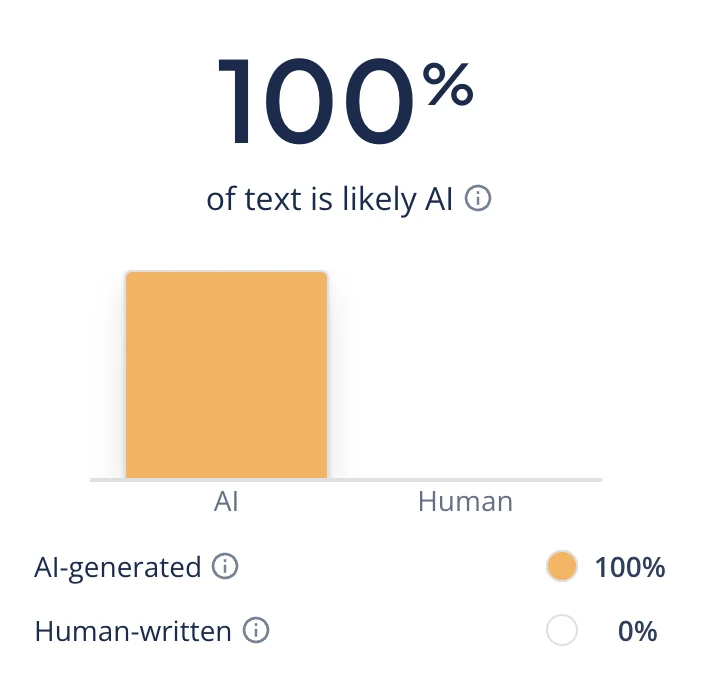
Task: Click the orange AI-generated legend circle
Action: click(x=561, y=566)
